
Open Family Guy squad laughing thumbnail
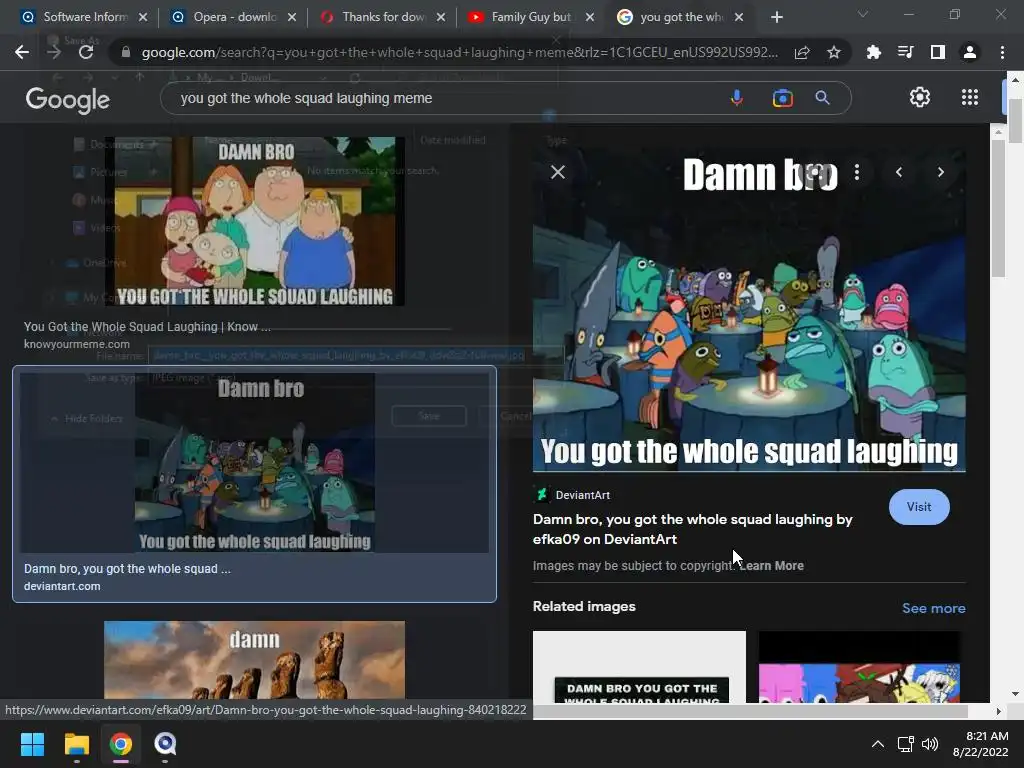click(255, 221)
